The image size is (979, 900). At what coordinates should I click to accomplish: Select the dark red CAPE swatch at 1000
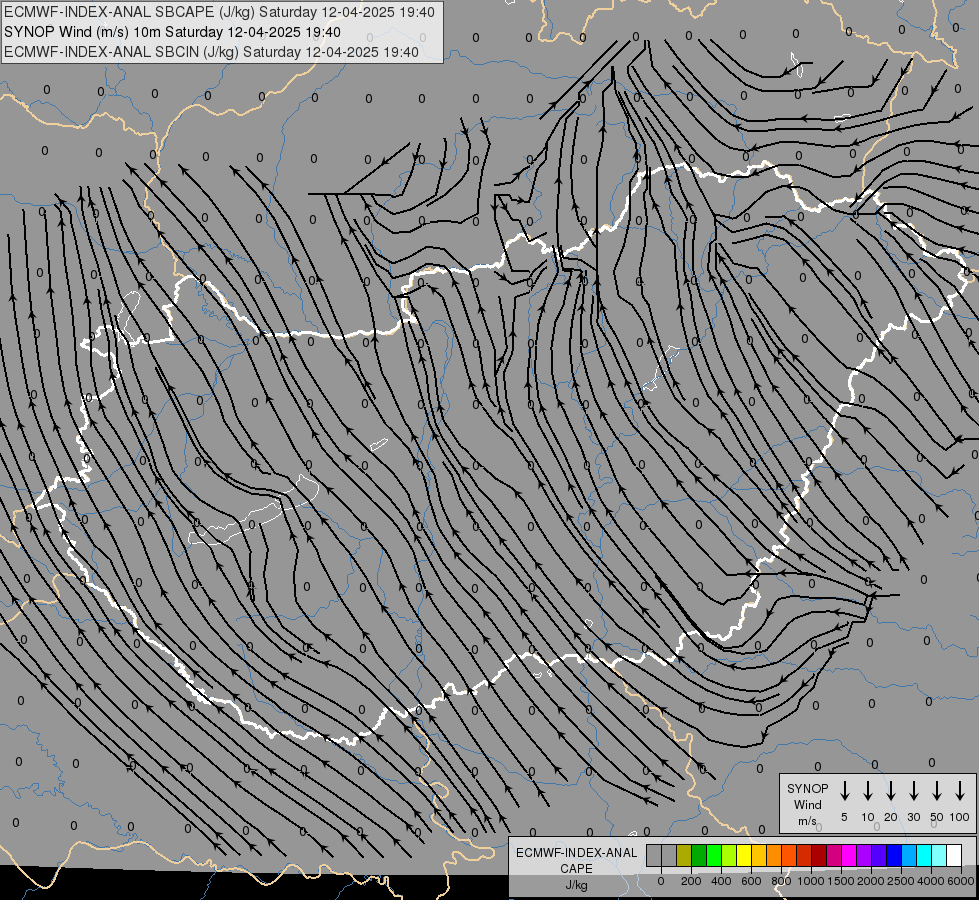pos(819,855)
